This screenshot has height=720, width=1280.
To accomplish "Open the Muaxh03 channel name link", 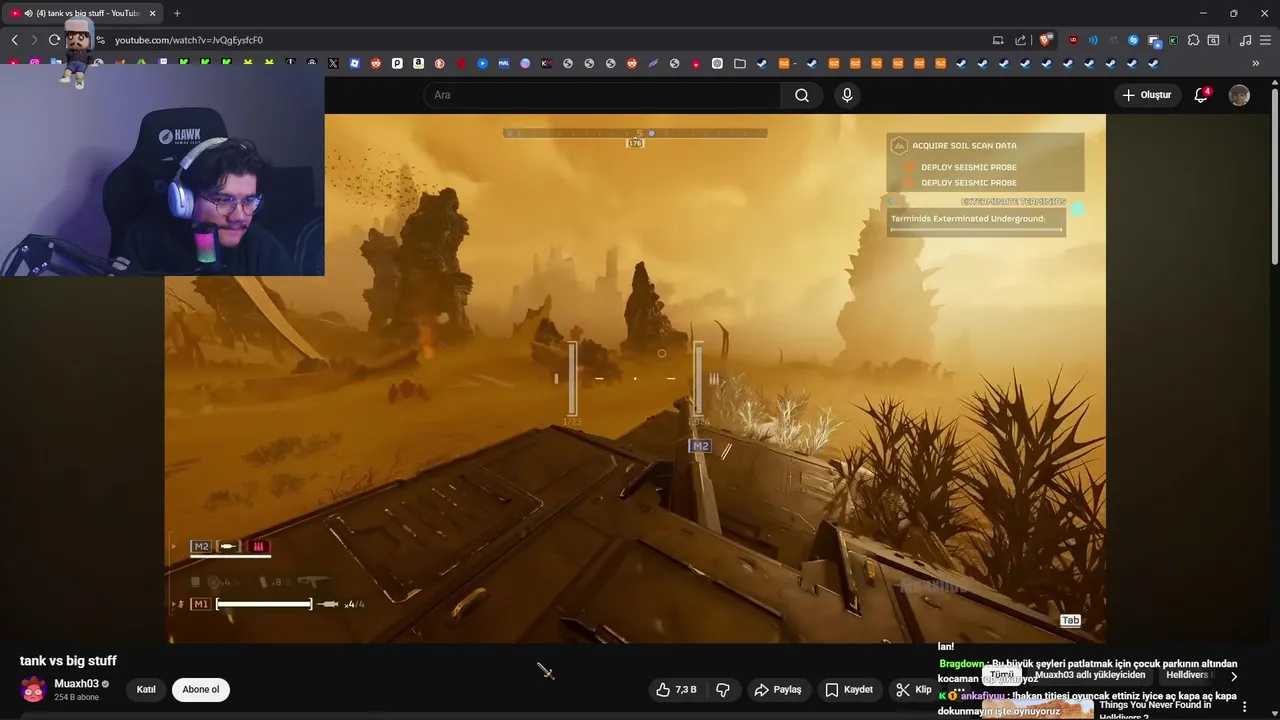I will [76, 684].
